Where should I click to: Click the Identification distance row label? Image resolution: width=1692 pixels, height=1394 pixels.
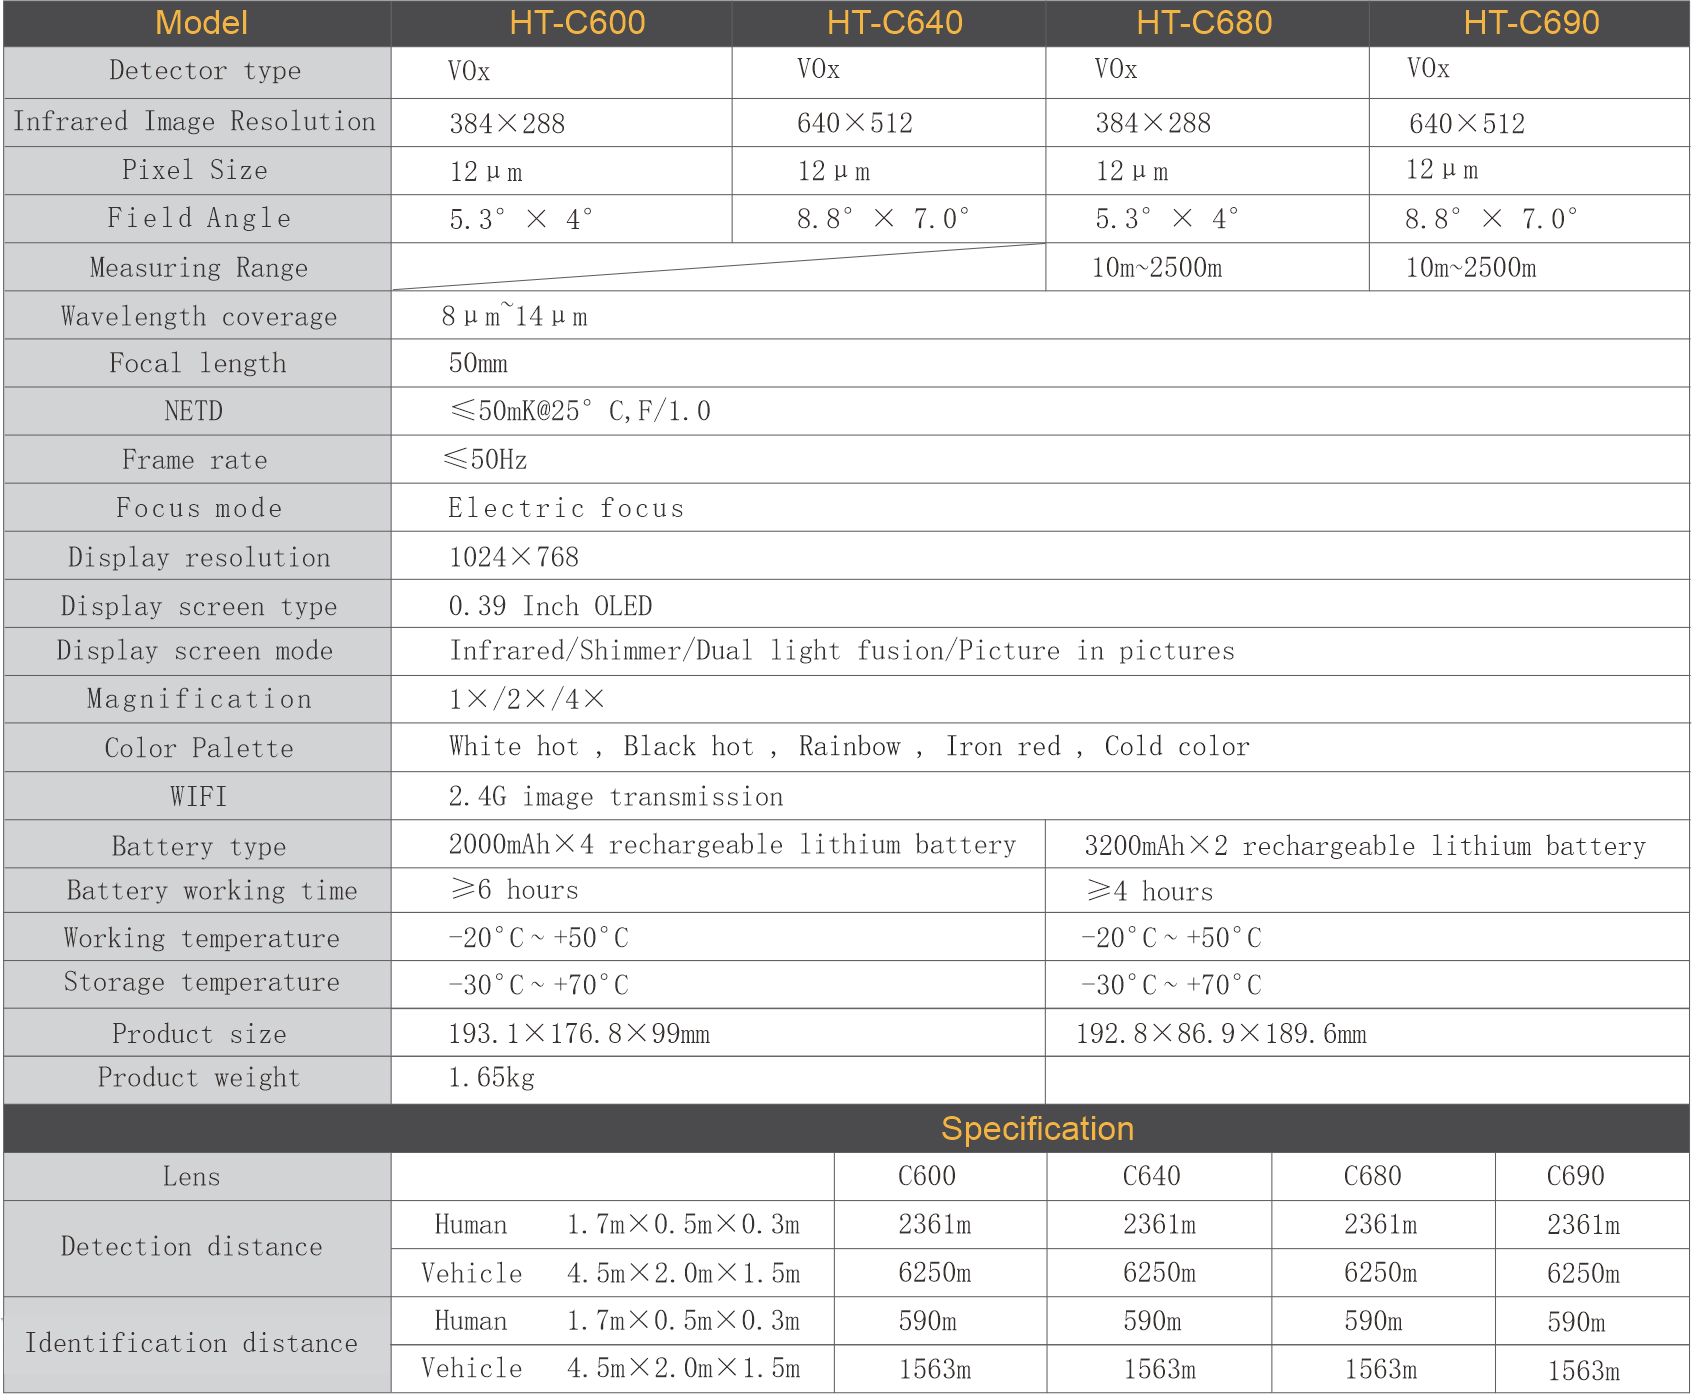pyautogui.click(x=192, y=1343)
